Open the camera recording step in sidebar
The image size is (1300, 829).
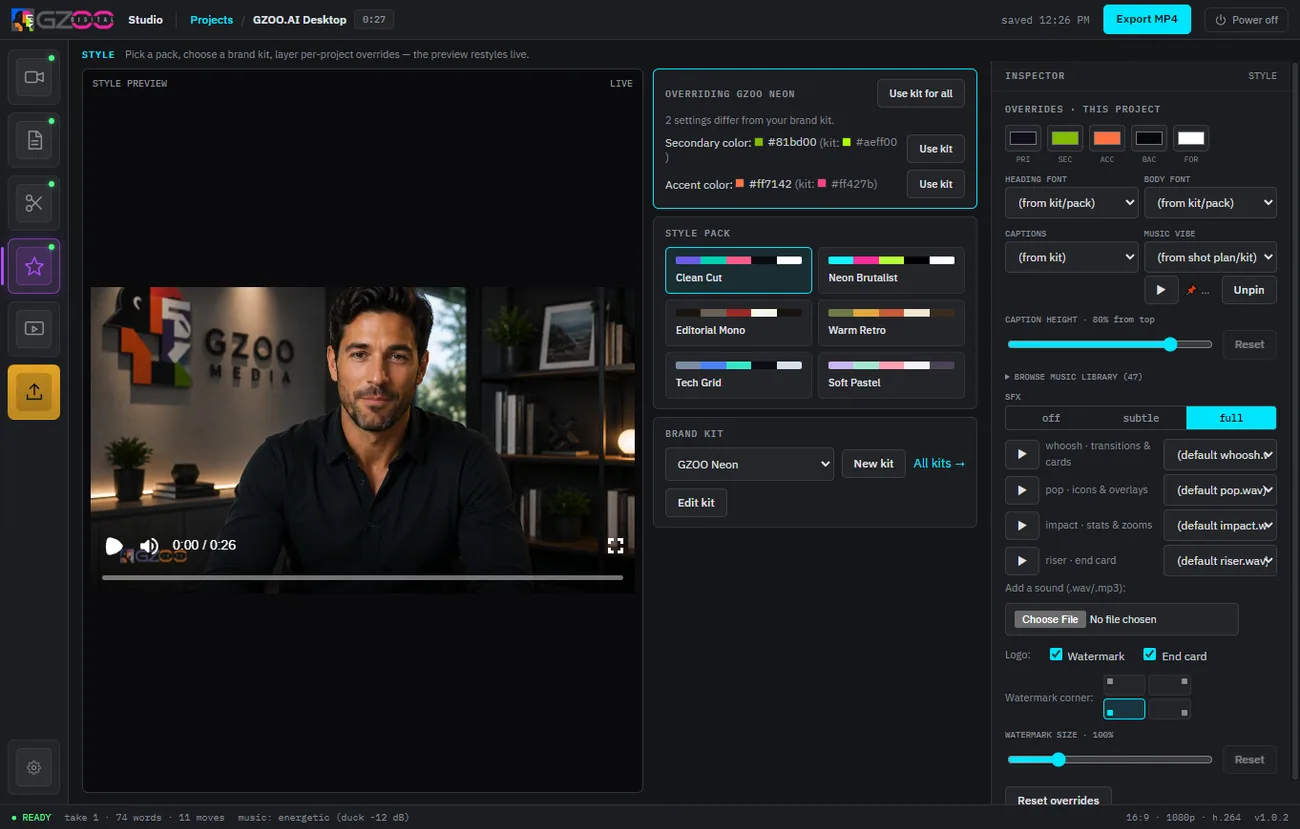[x=34, y=77]
